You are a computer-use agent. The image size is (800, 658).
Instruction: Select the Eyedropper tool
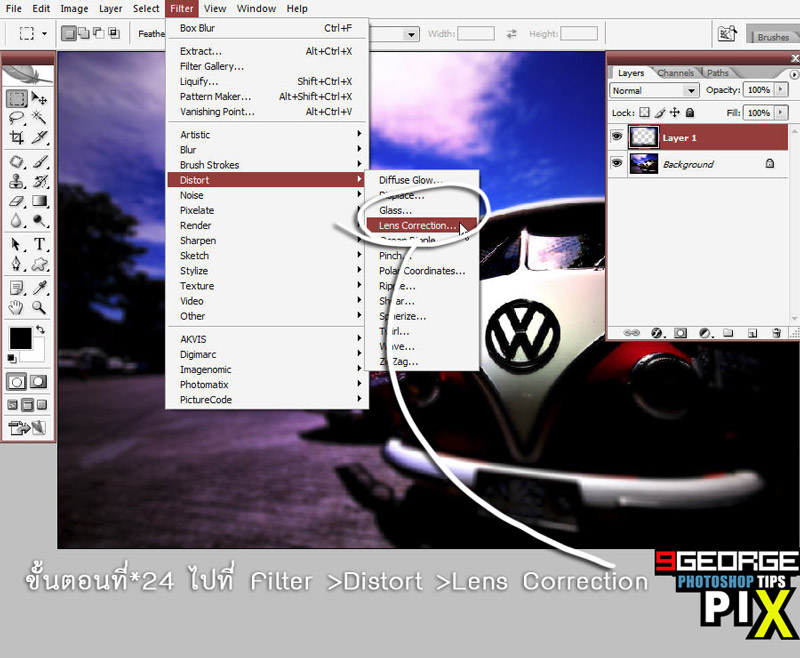(39, 288)
